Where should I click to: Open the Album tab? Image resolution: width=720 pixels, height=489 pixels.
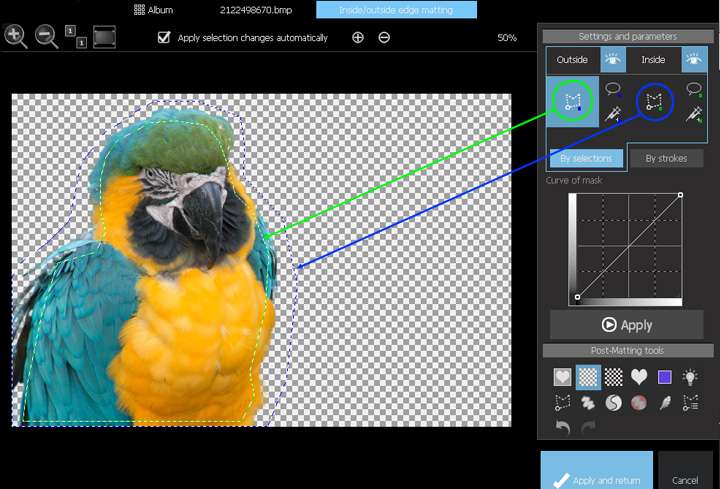tap(153, 10)
